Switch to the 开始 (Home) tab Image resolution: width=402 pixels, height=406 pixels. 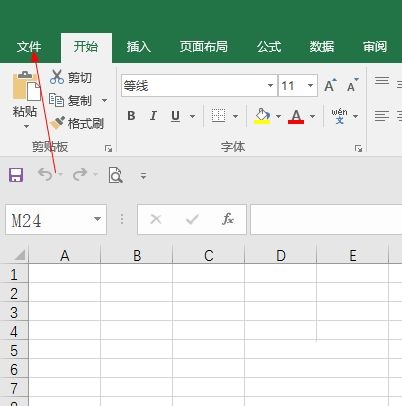pyautogui.click(x=86, y=47)
